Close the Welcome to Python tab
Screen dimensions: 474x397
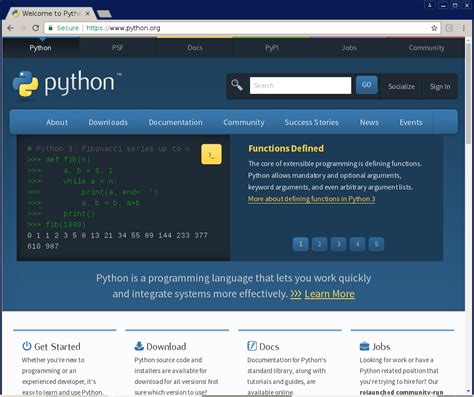pos(87,13)
